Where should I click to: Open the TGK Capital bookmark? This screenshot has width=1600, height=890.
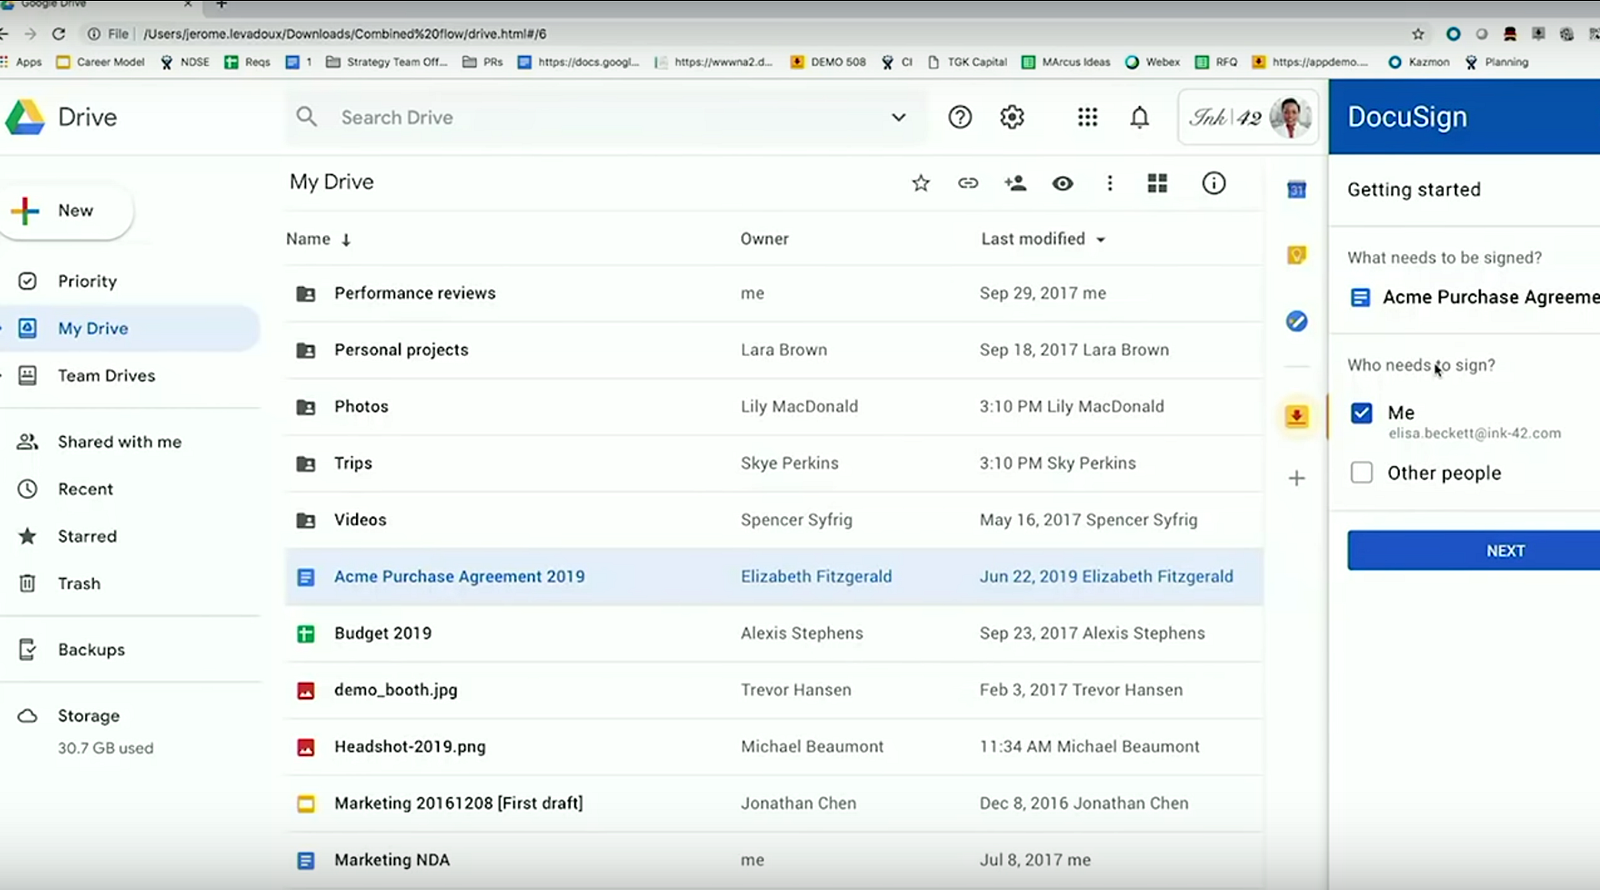coord(967,62)
